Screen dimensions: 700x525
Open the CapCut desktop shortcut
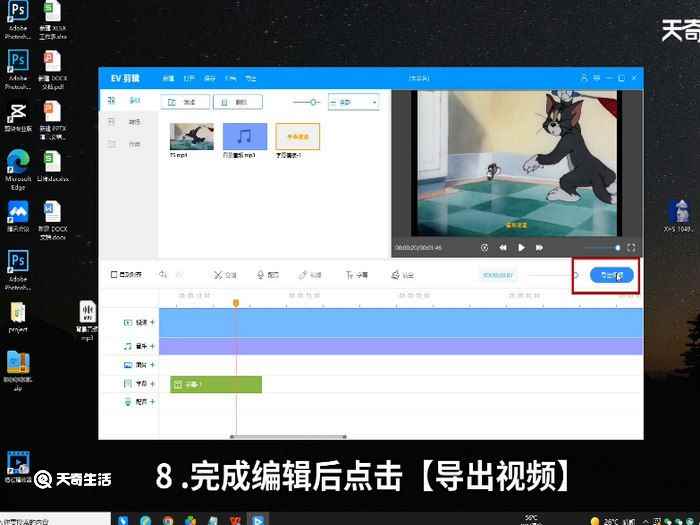coord(18,117)
